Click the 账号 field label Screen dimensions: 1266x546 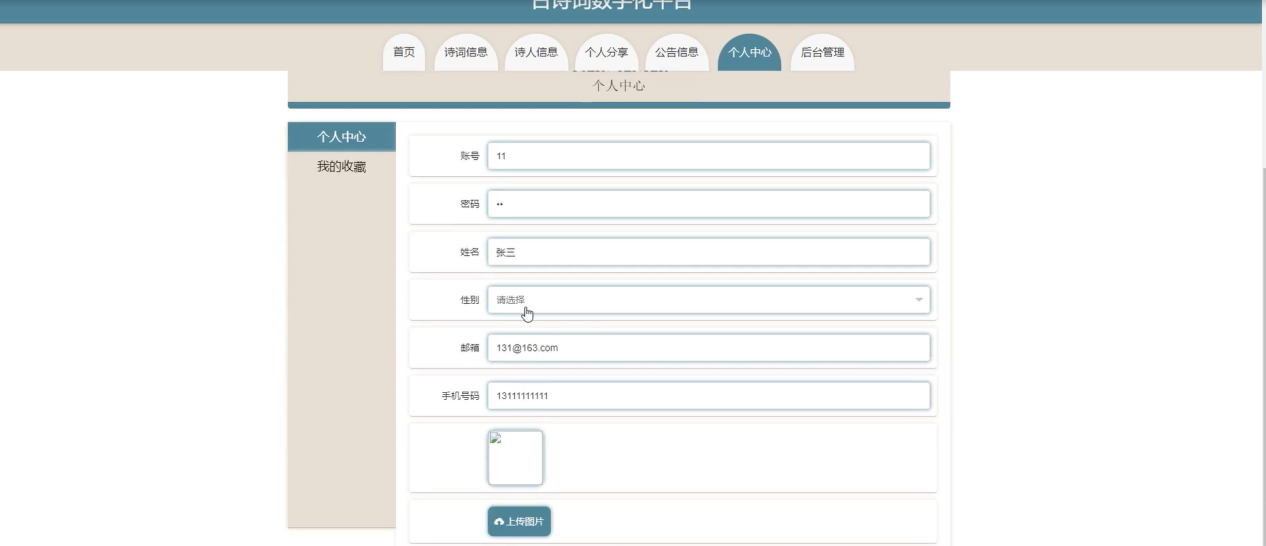469,157
